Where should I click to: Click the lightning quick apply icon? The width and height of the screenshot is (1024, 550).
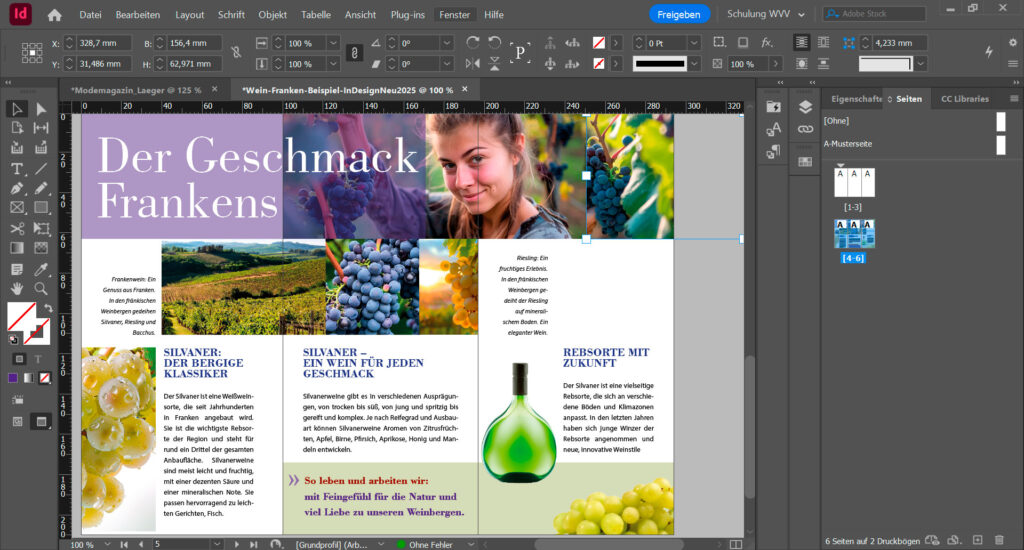point(989,52)
